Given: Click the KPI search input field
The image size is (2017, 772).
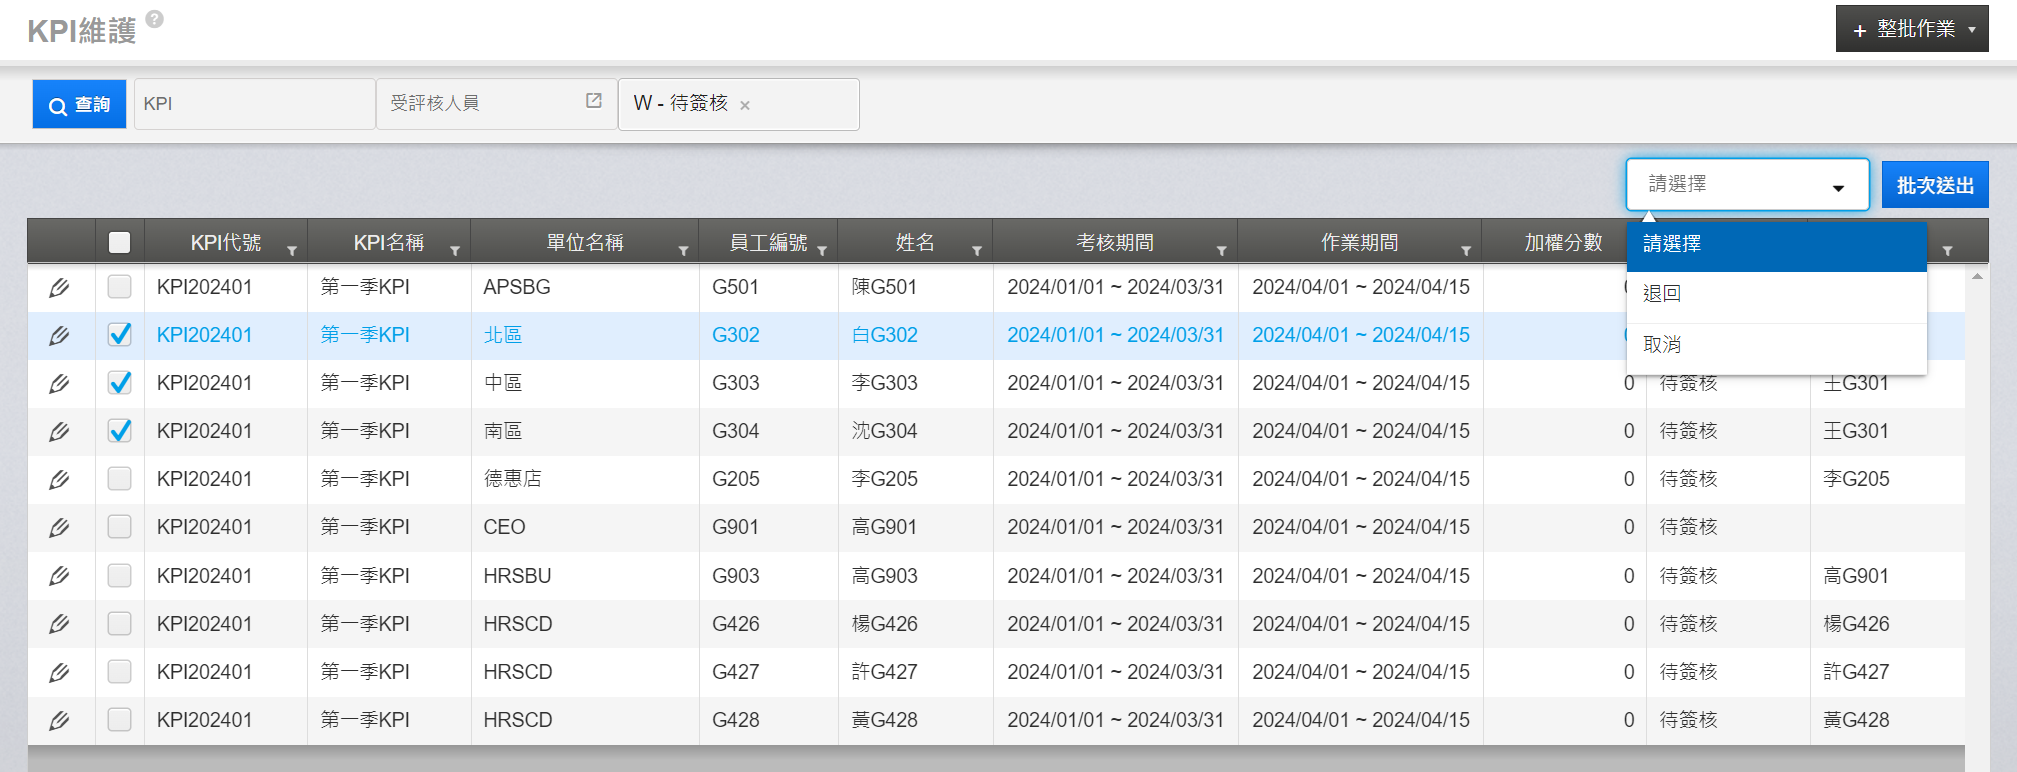Looking at the screenshot, I should [254, 104].
